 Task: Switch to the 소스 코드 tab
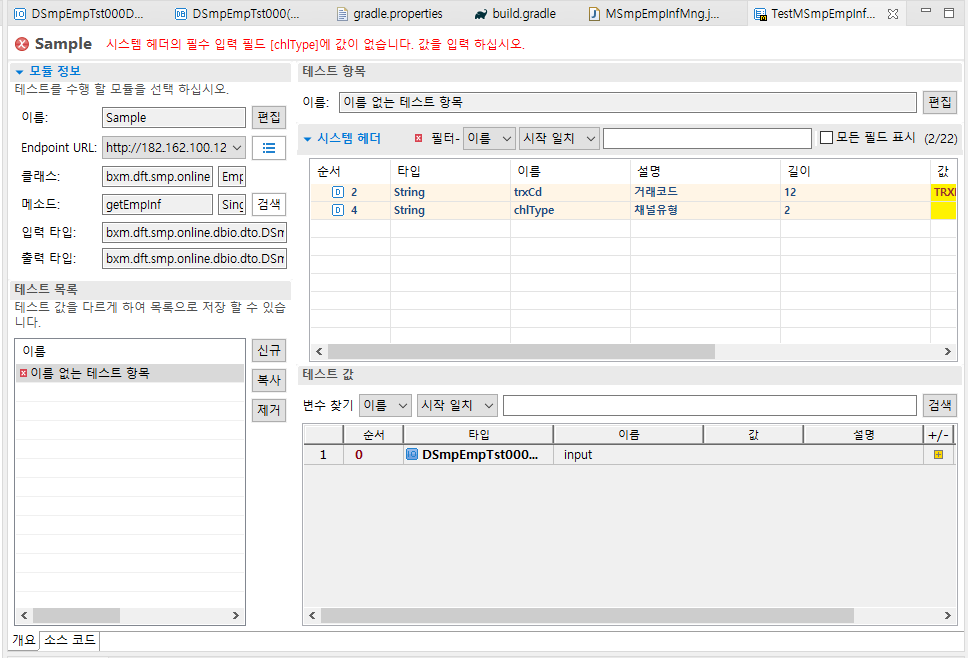tap(71, 641)
